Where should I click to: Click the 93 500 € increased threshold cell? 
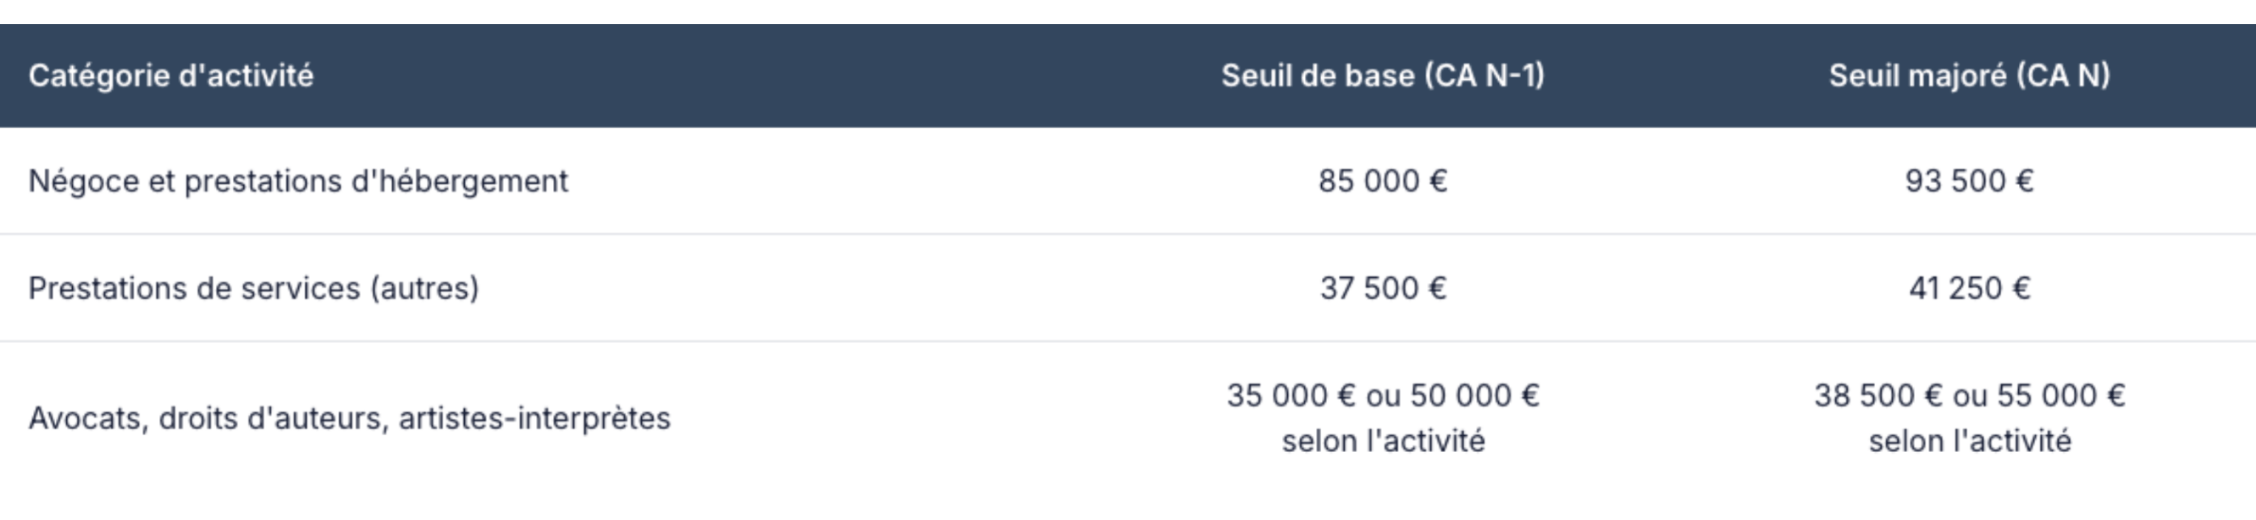click(x=1969, y=181)
